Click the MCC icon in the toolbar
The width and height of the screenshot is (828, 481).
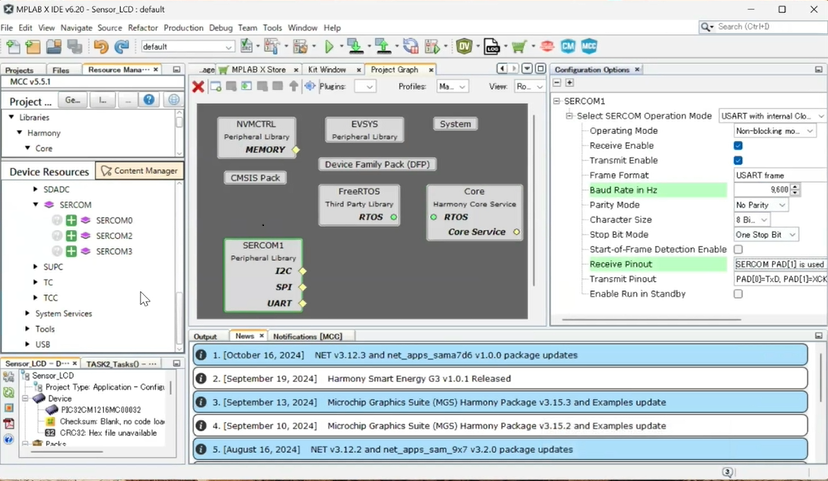[589, 46]
